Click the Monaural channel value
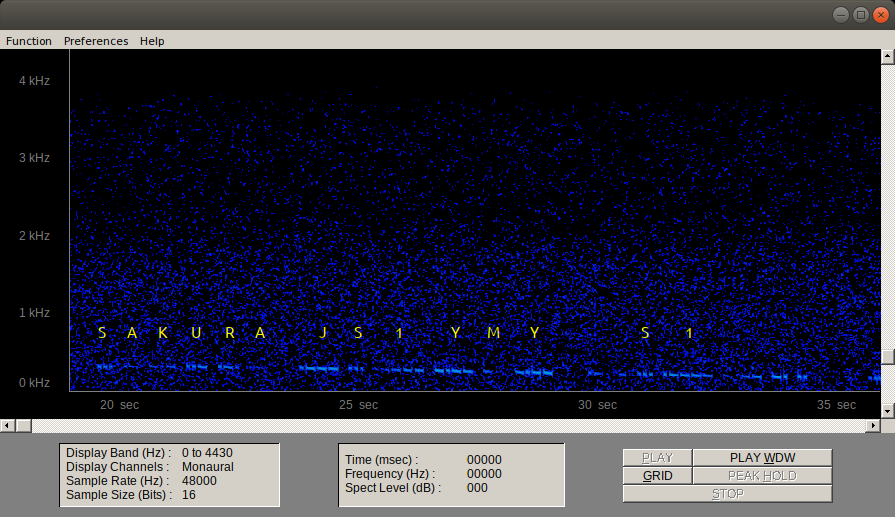The height and width of the screenshot is (517, 895). pos(208,467)
